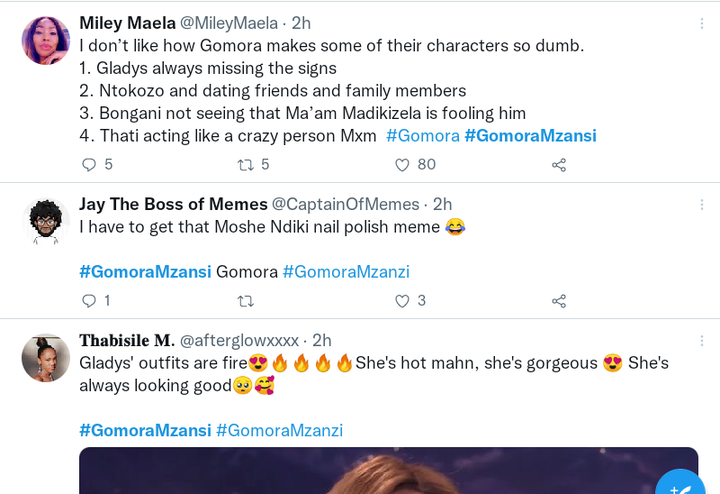Open more options on Miley Maela's tweet
The image size is (720, 494).
point(702,23)
